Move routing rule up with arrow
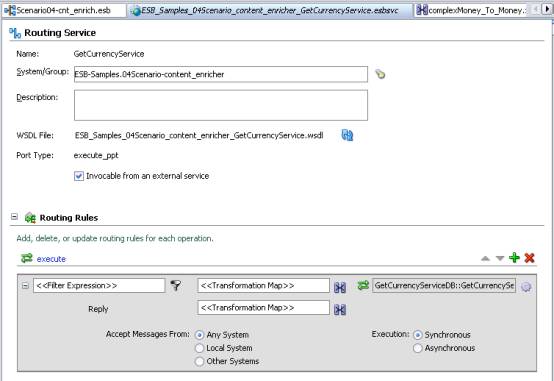The image size is (554, 381). pyautogui.click(x=485, y=258)
